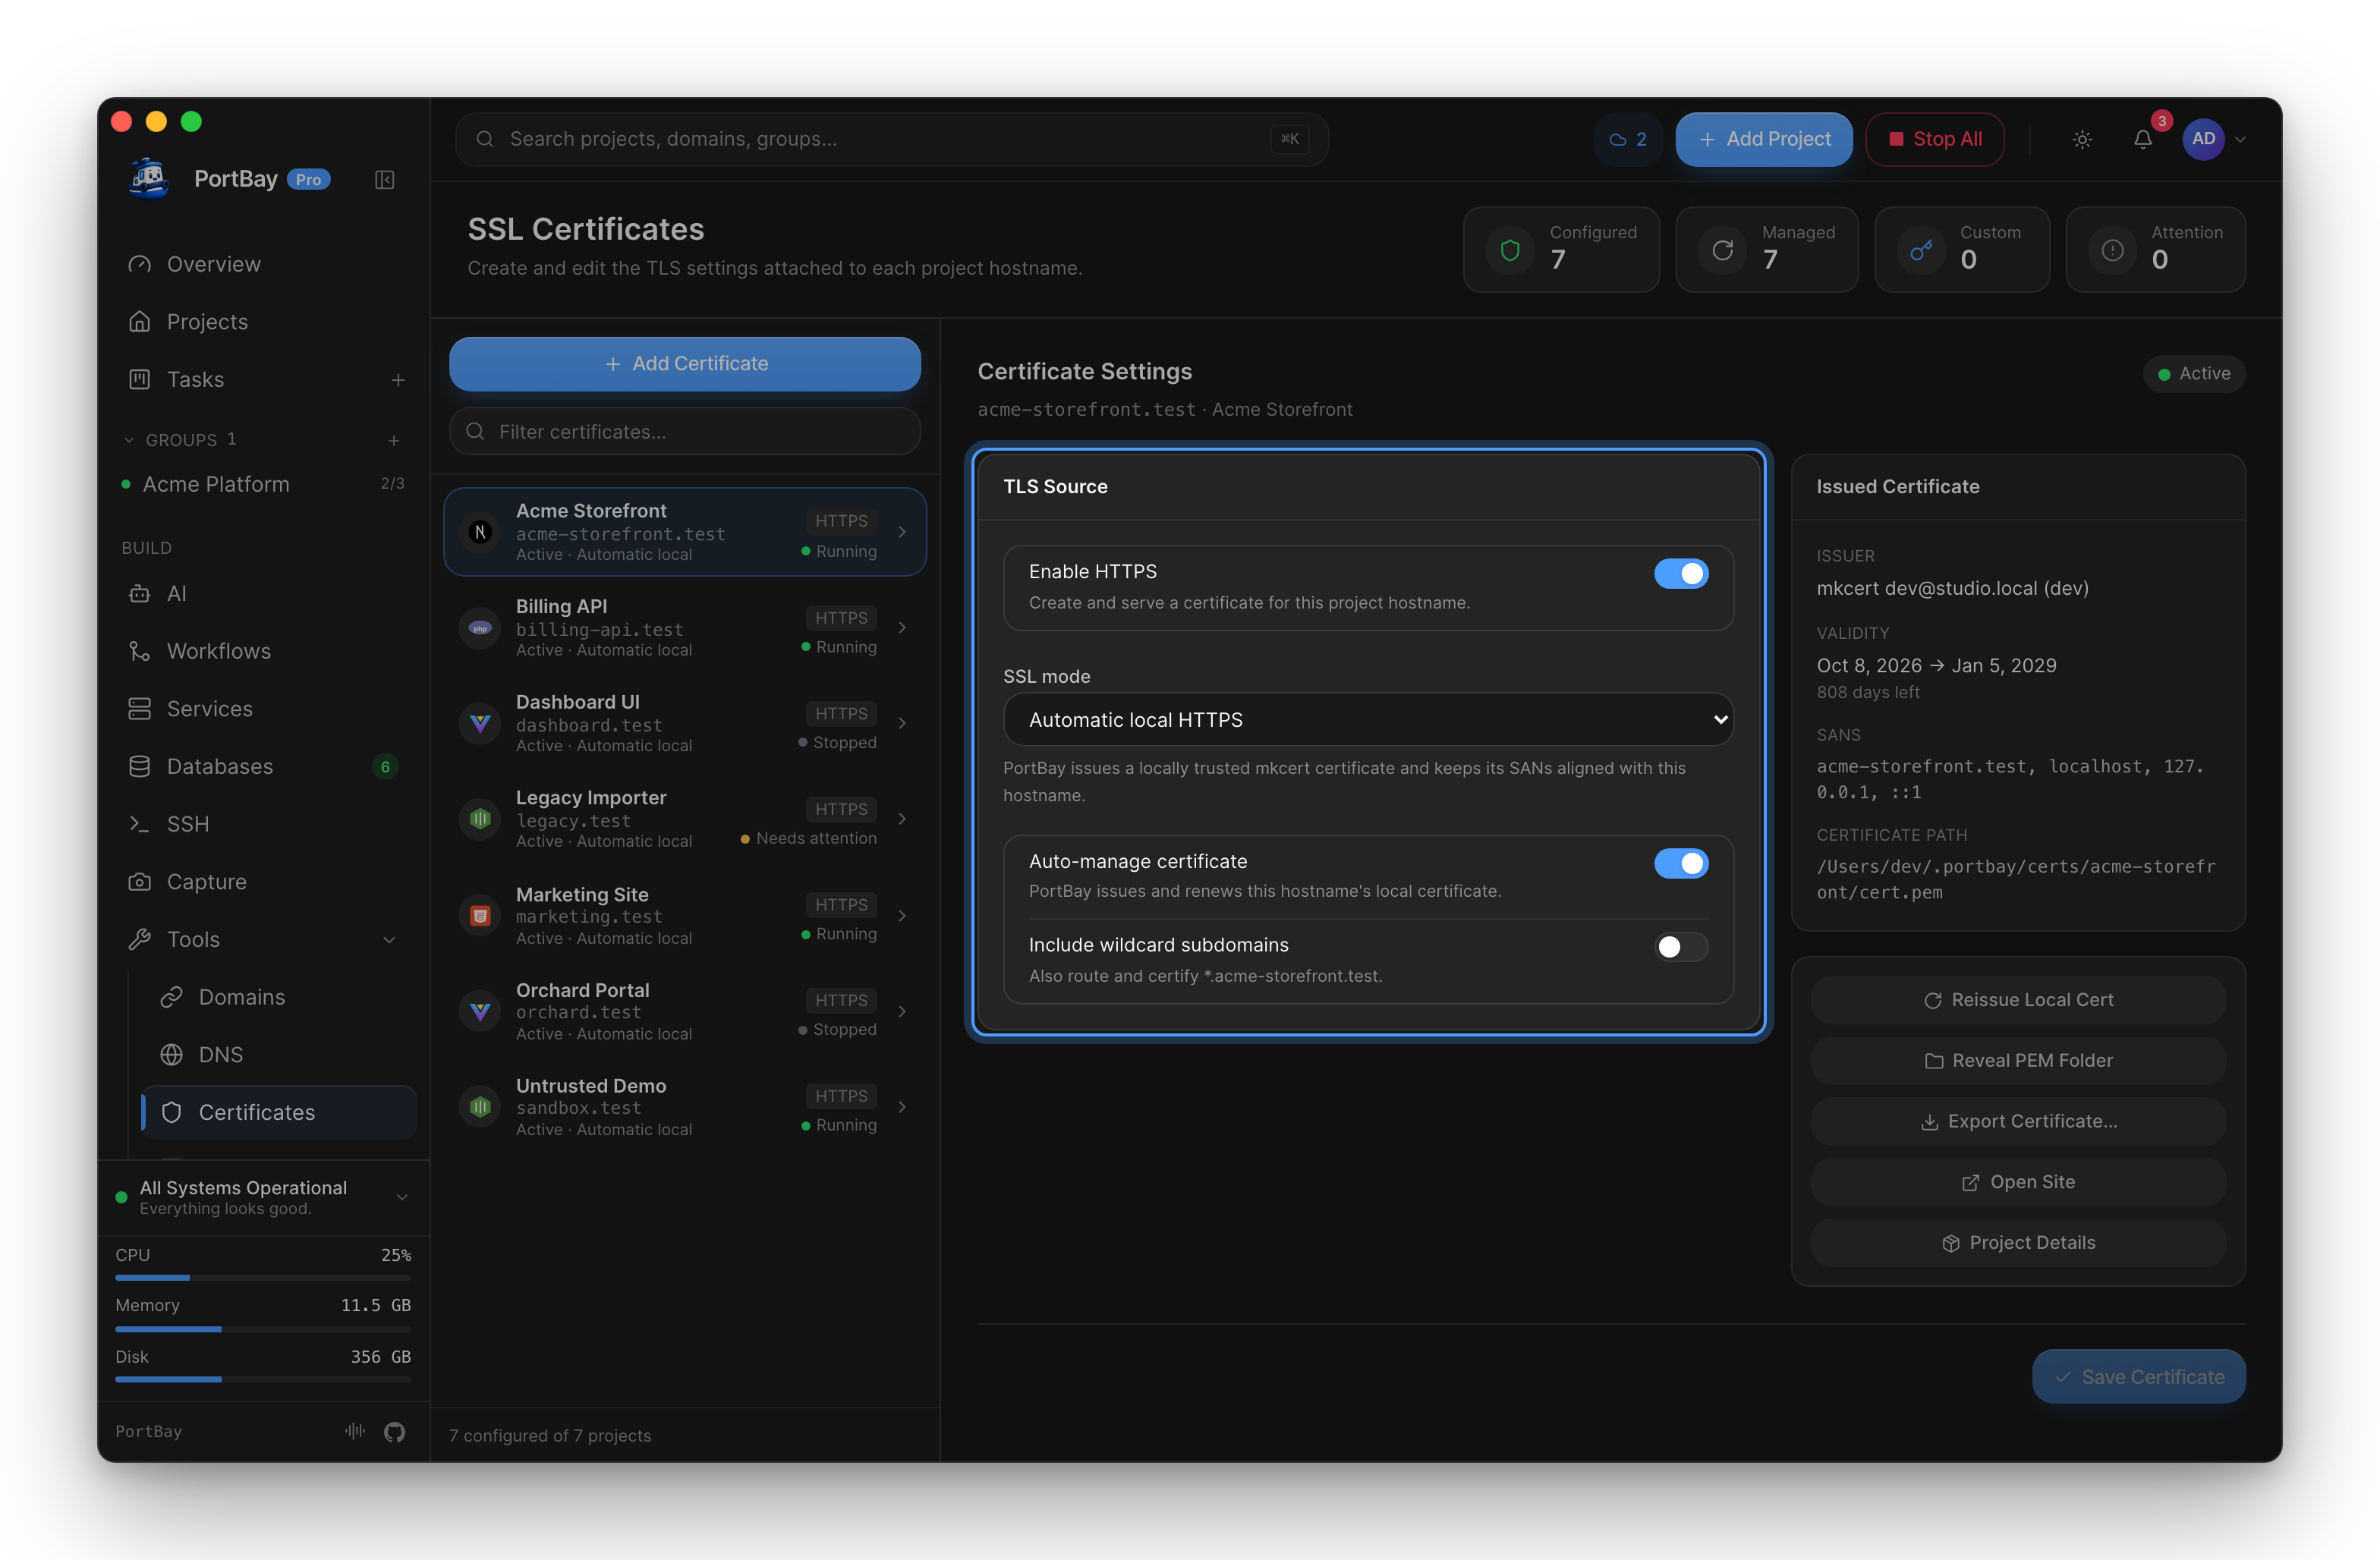Open the Domains tool
The image size is (2380, 1560).
tap(278, 997)
